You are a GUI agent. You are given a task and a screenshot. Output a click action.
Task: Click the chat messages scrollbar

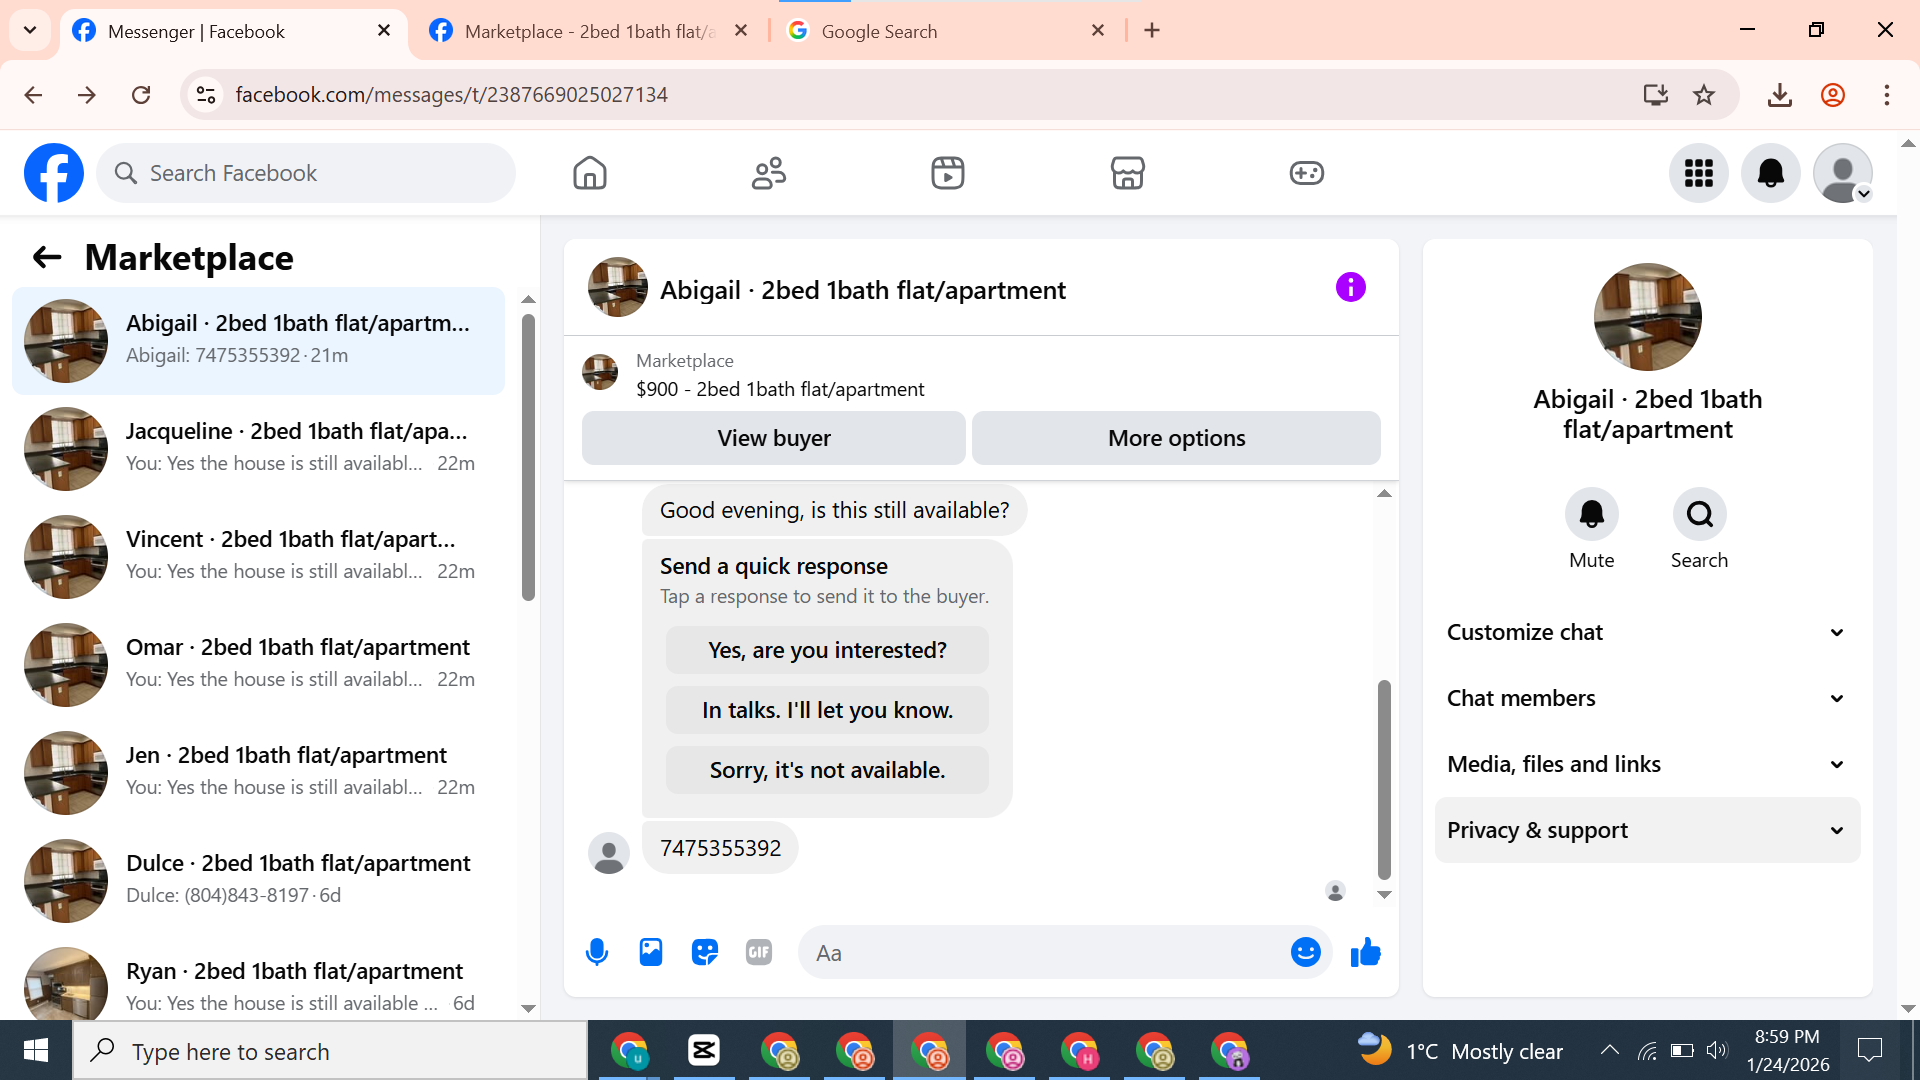click(1384, 780)
